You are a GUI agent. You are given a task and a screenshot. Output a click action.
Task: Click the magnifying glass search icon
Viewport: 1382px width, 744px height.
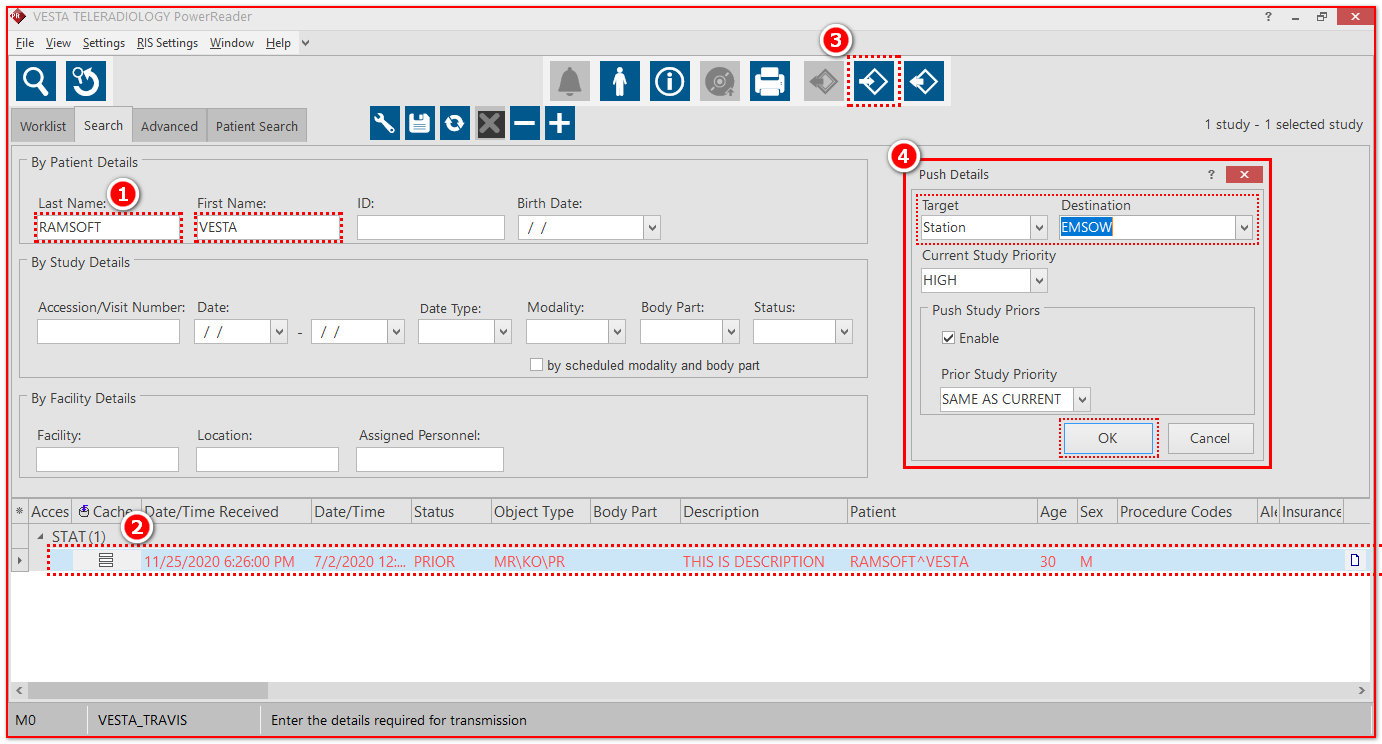tap(36, 81)
